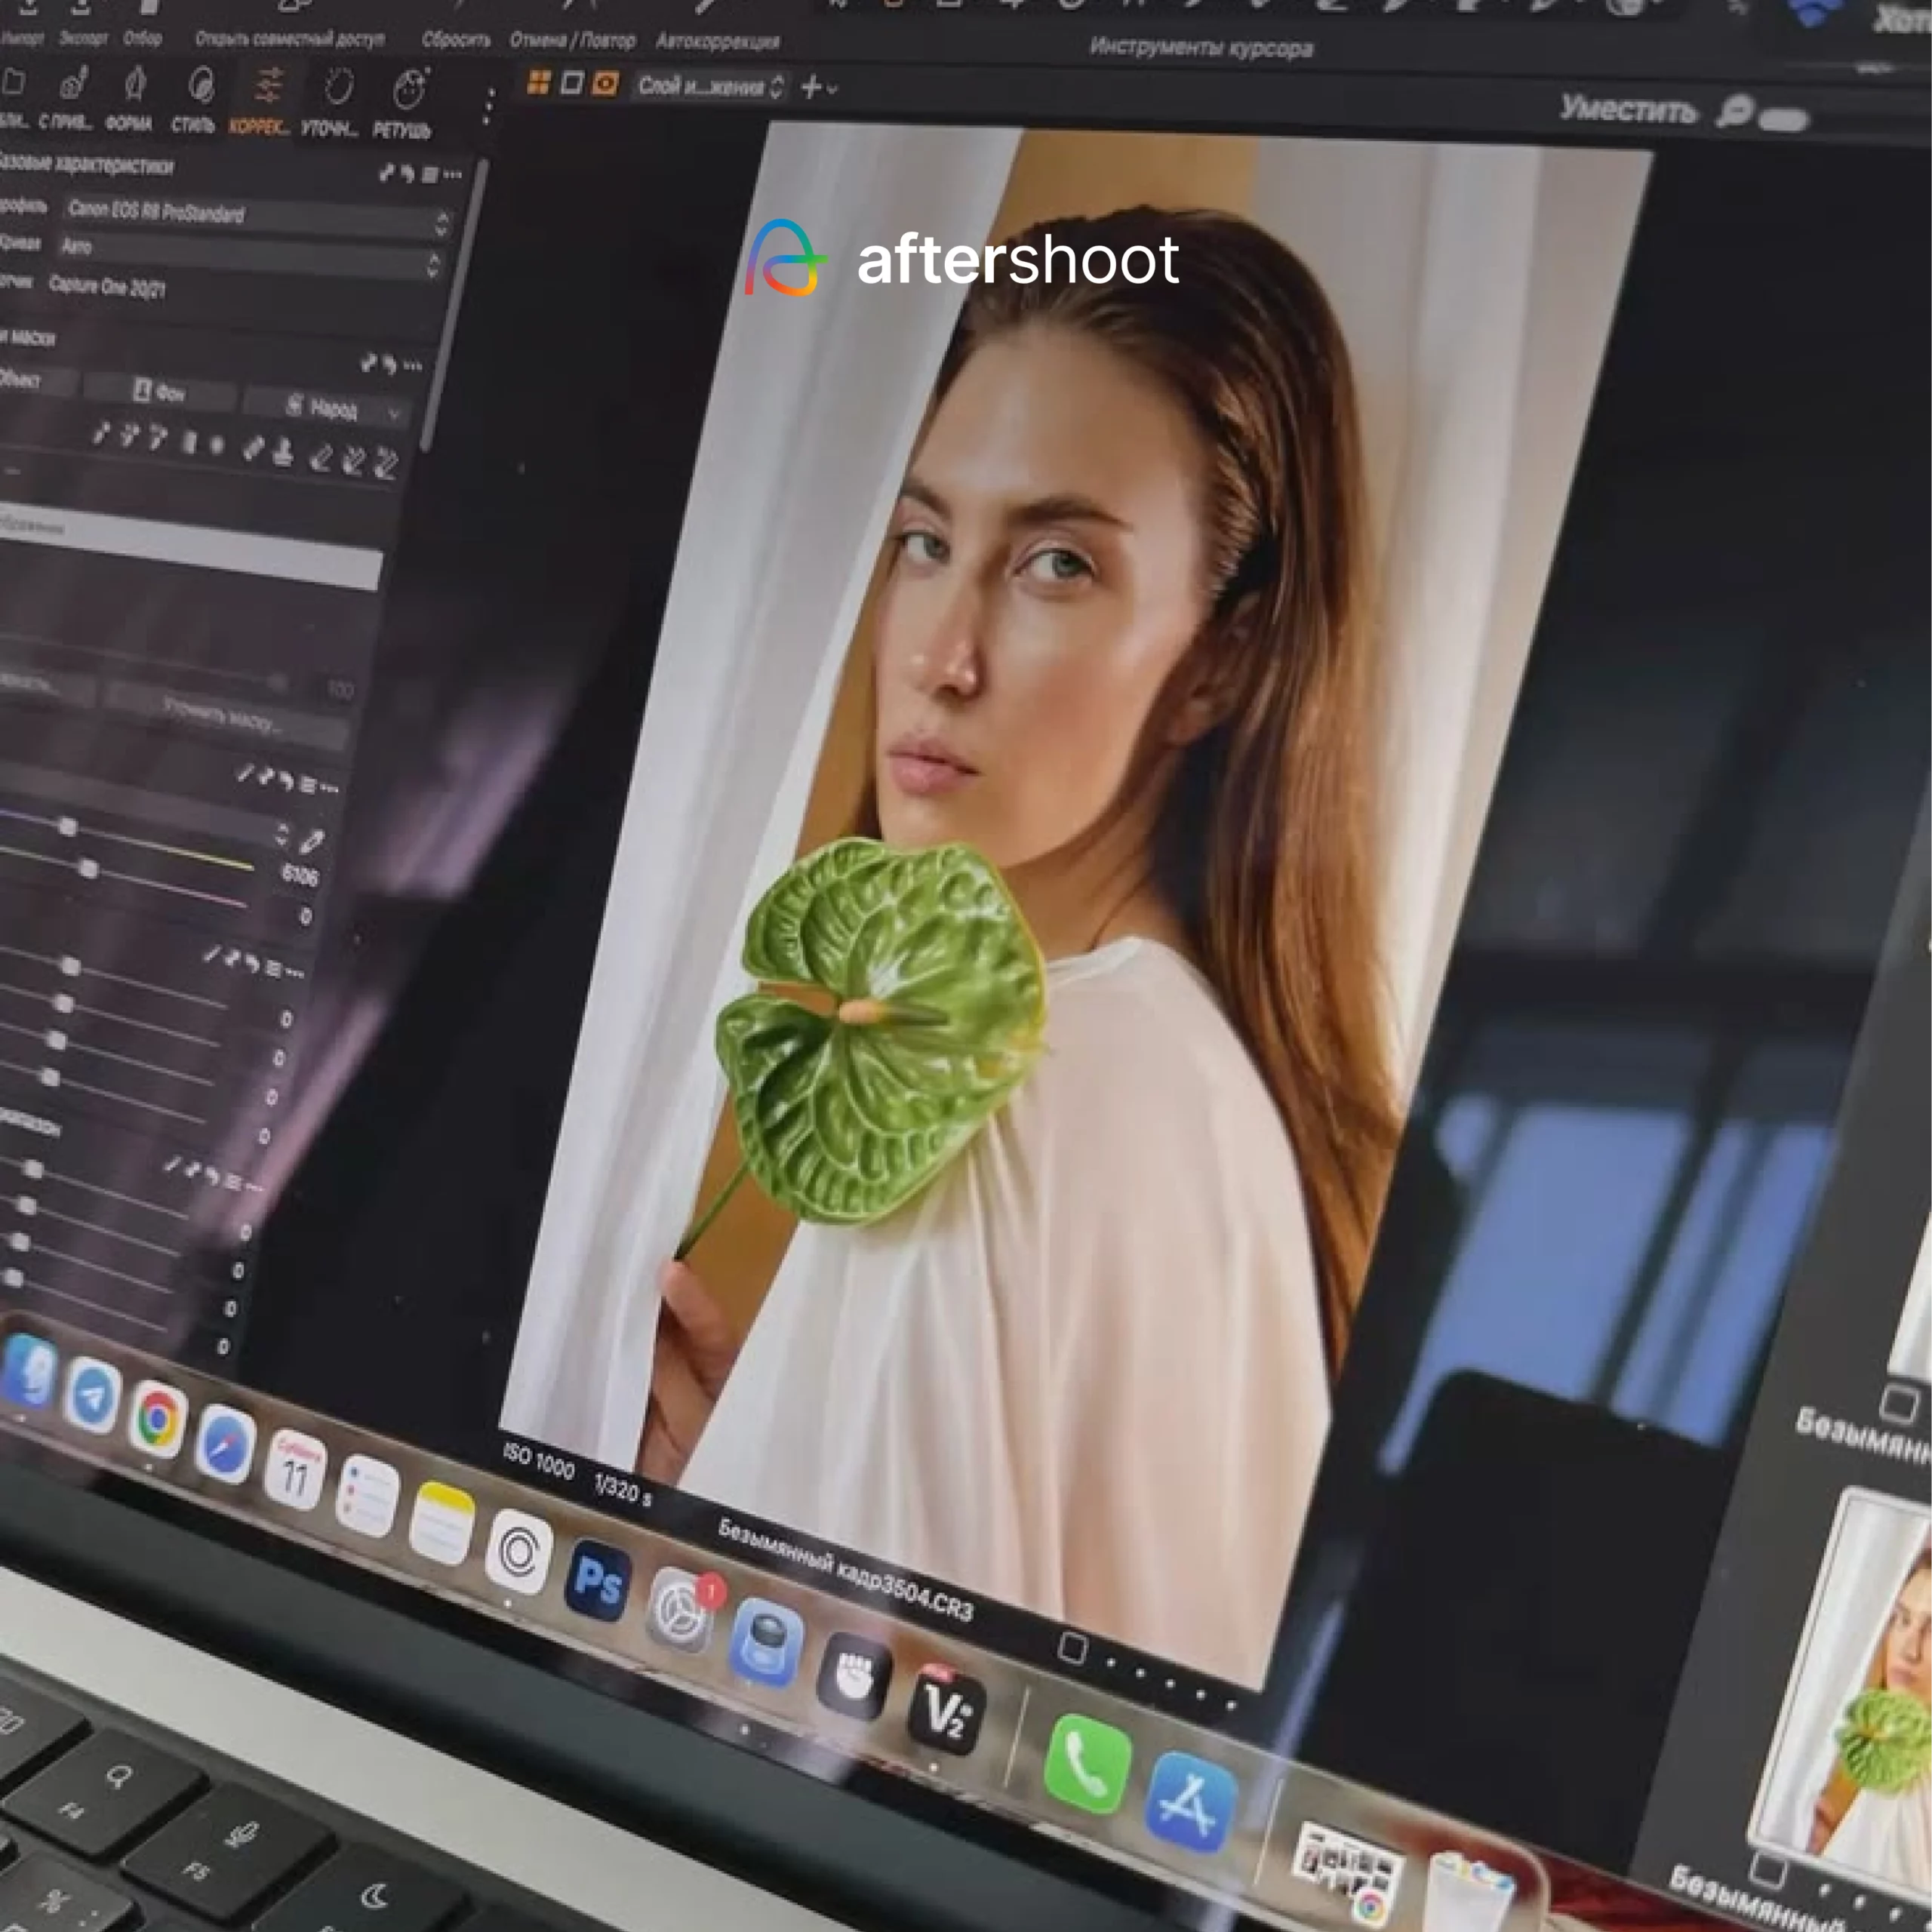
Task: Open Telegram from the dock
Action: [x=92, y=1396]
